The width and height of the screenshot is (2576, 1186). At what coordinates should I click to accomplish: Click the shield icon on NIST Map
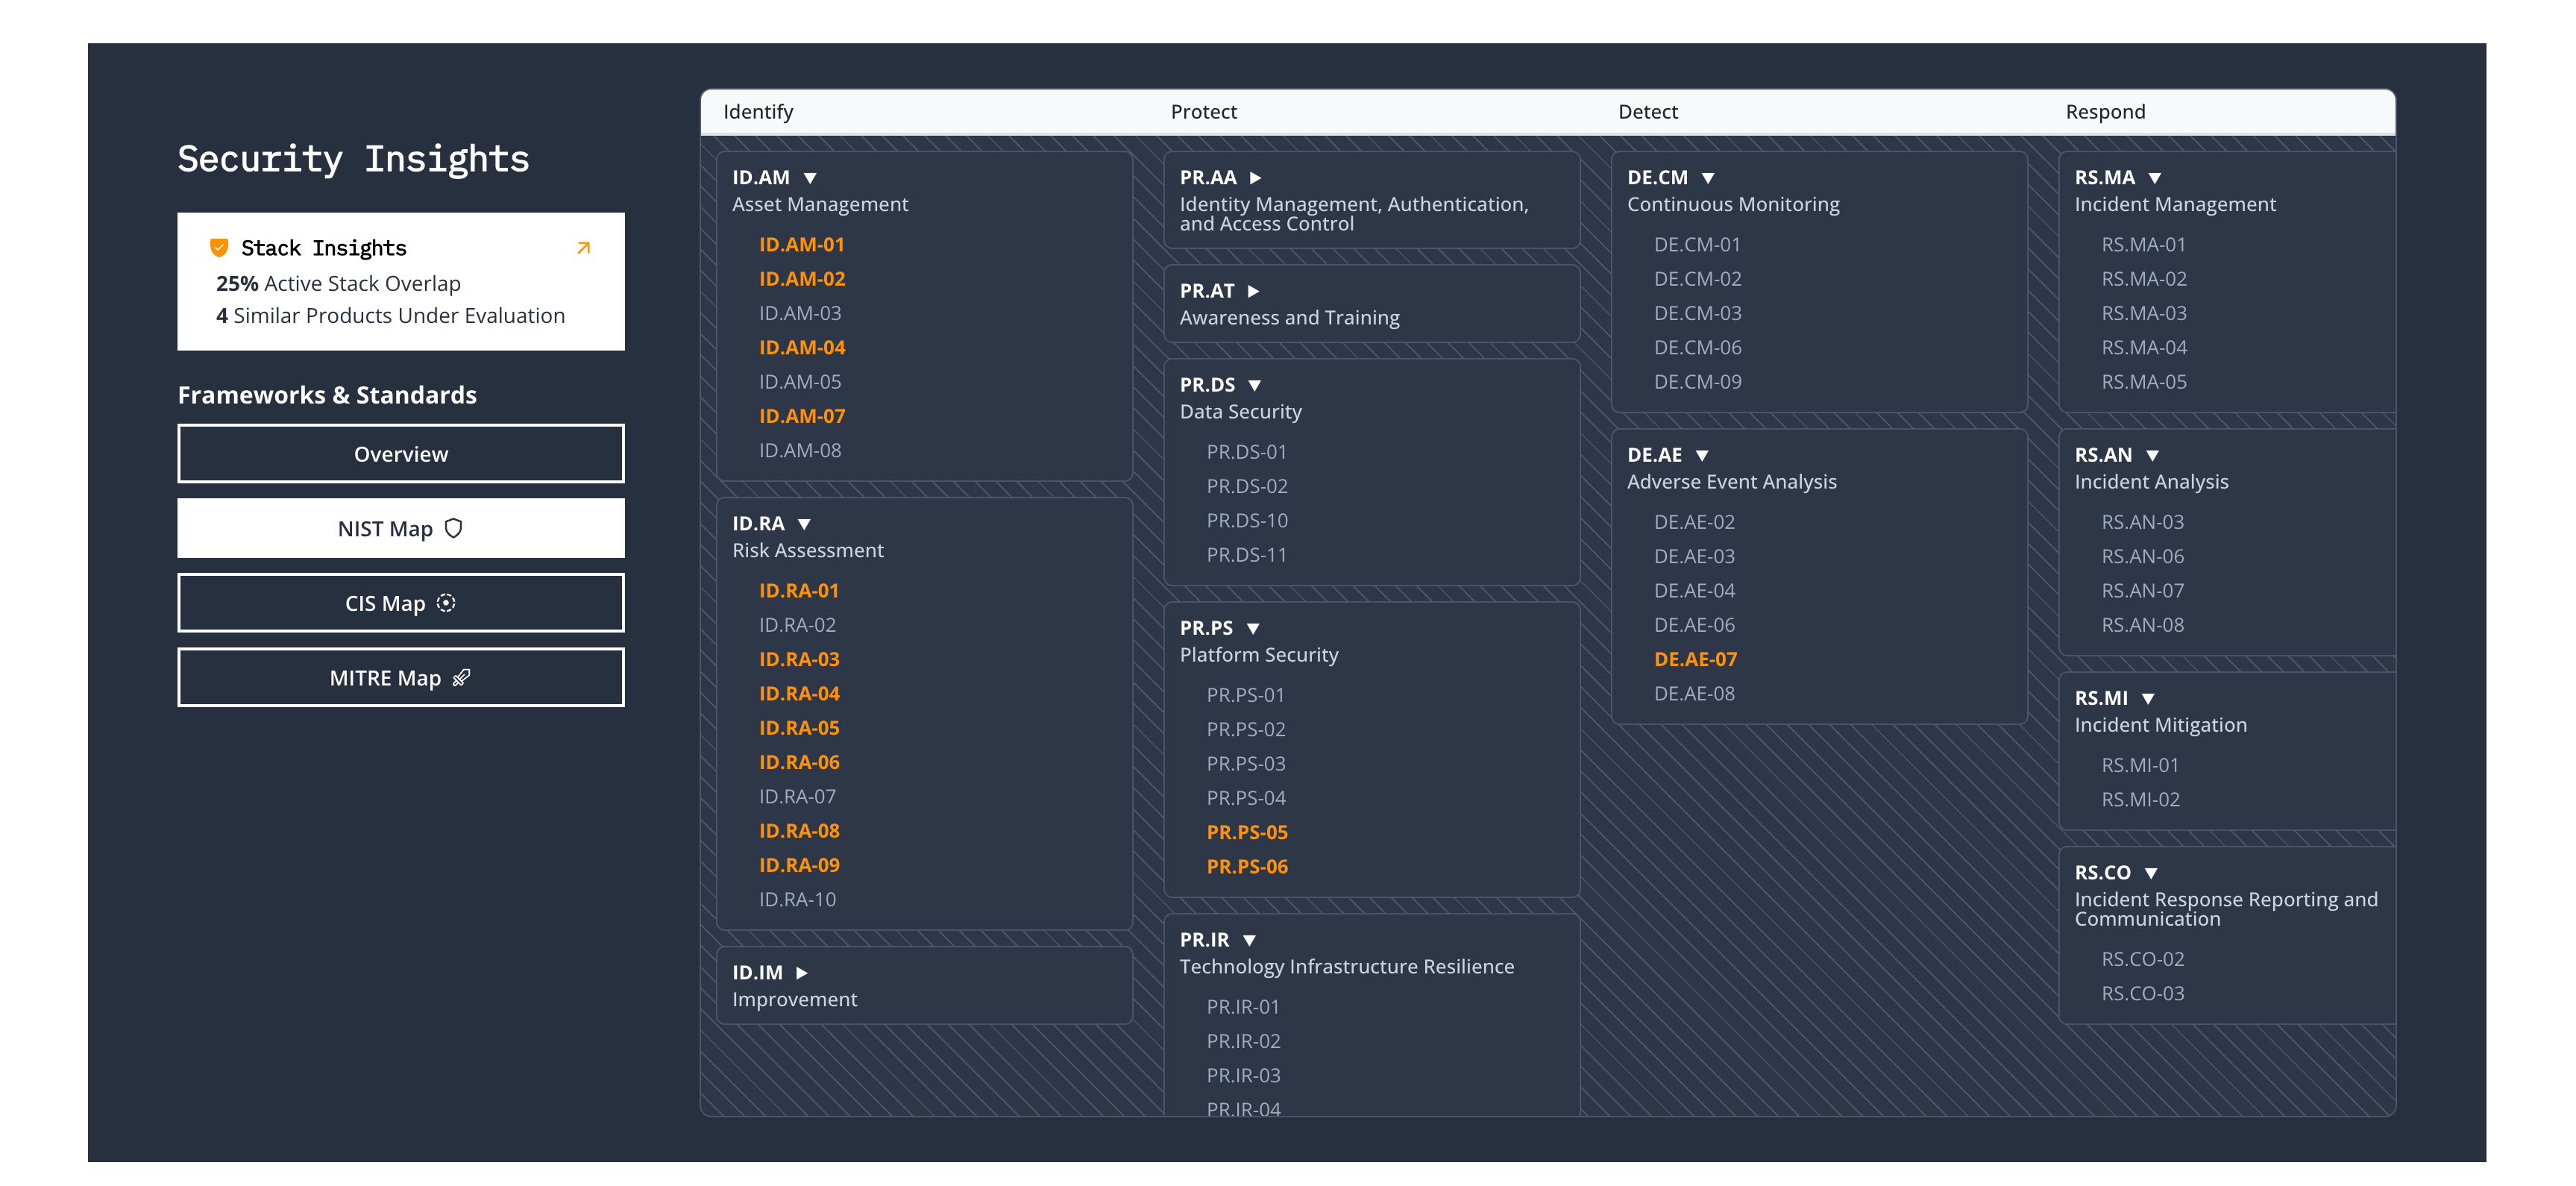click(454, 528)
